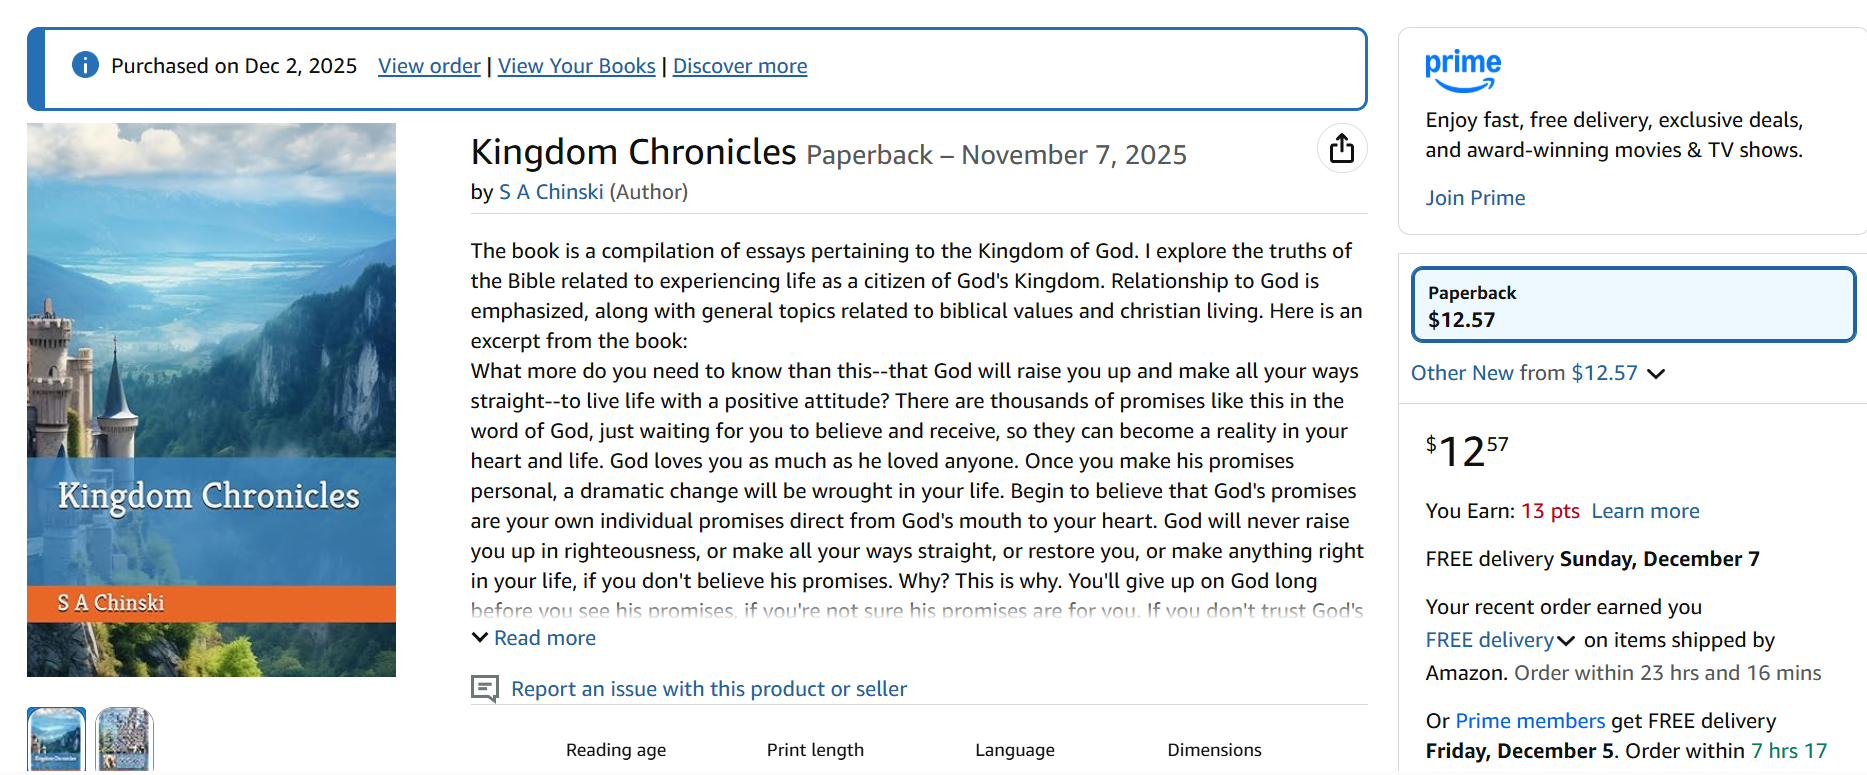Click Learn more about points earned
This screenshot has height=775, width=1867.
(1645, 511)
